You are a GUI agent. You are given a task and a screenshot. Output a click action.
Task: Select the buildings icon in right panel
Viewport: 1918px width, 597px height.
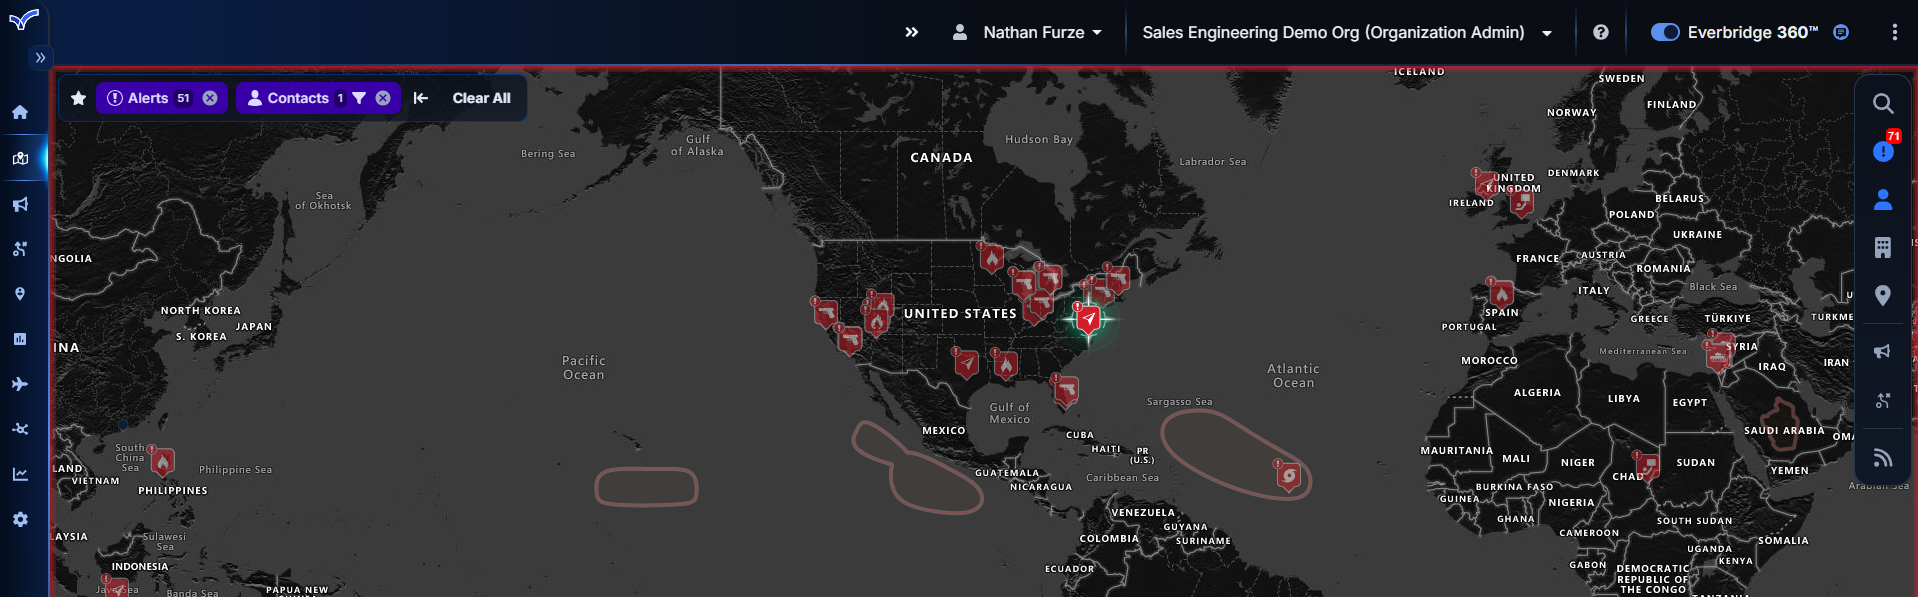(x=1882, y=247)
